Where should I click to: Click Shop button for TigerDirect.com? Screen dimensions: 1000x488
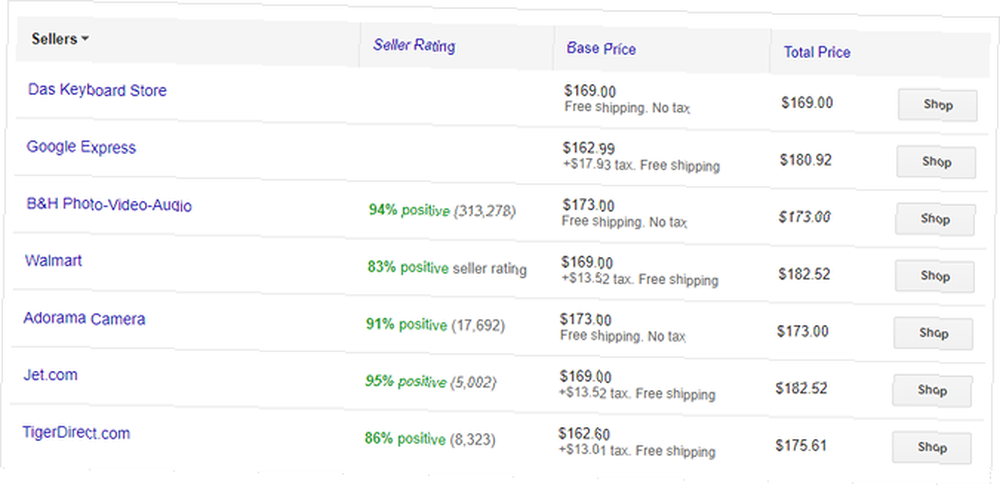tap(931, 447)
